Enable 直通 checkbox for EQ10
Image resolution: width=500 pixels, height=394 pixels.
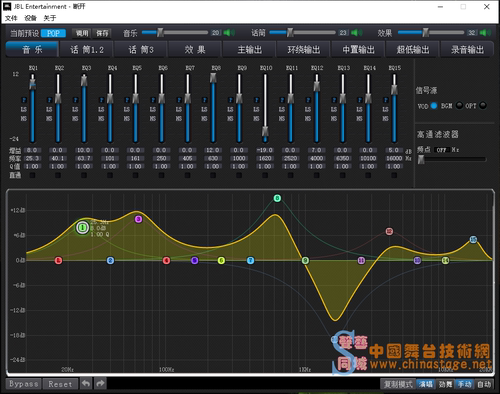coord(265,175)
